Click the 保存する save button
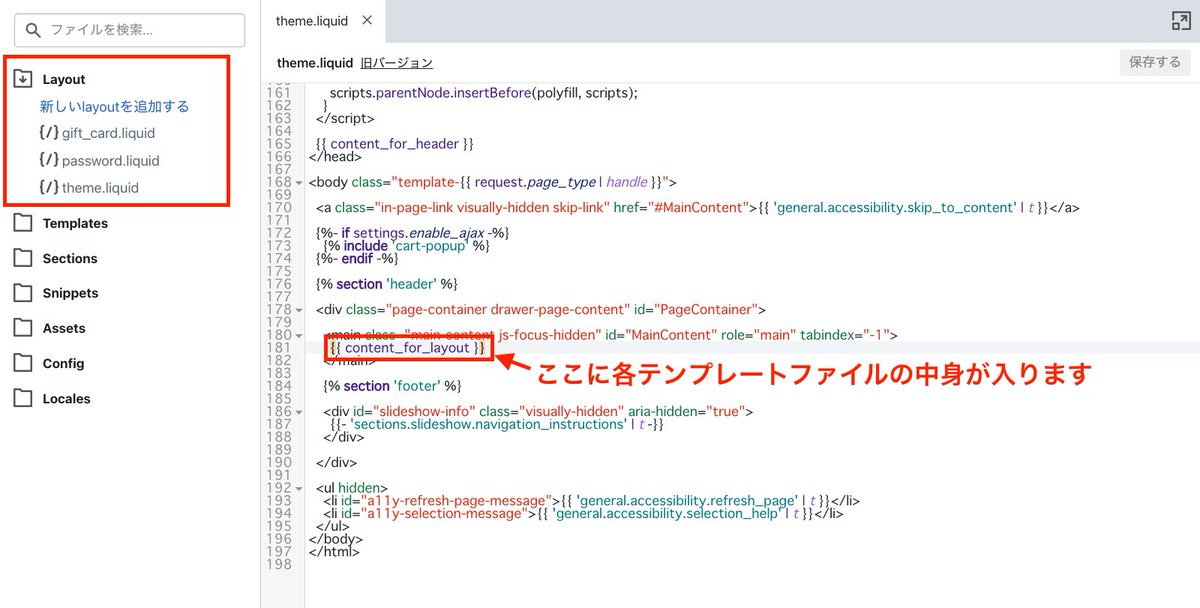This screenshot has width=1200, height=608. [1155, 62]
